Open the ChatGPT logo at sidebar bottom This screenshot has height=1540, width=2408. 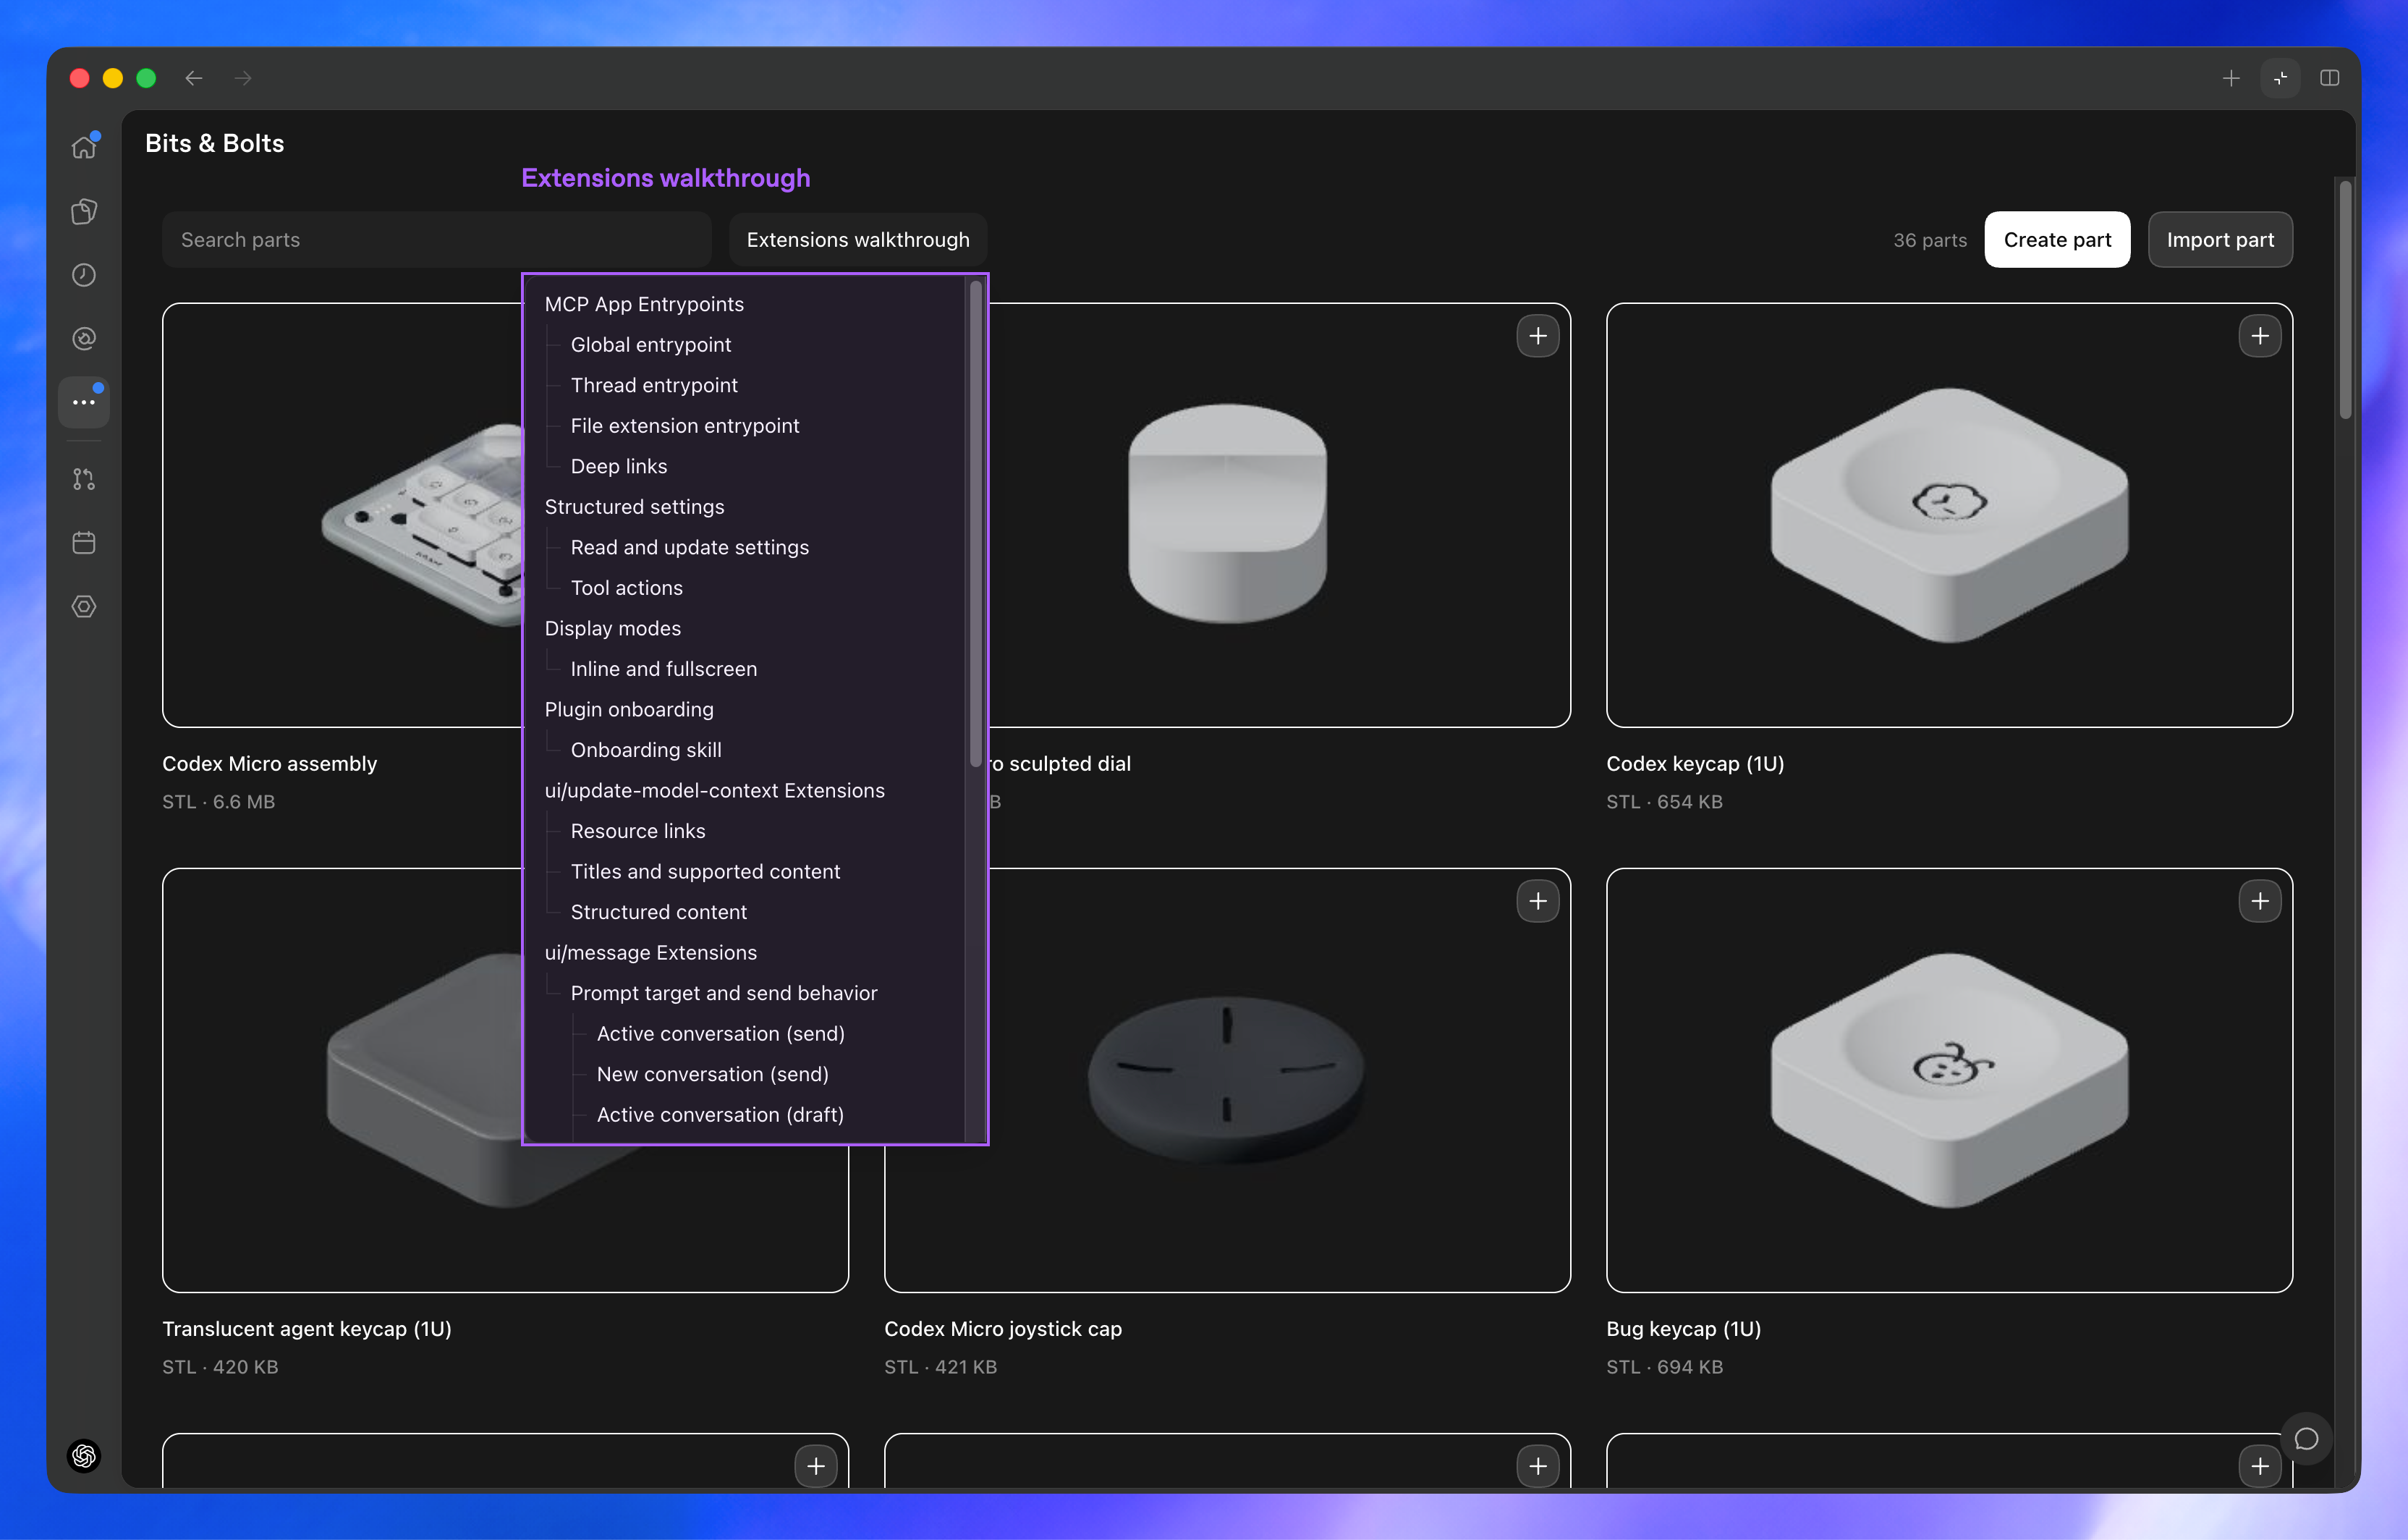coord(84,1455)
